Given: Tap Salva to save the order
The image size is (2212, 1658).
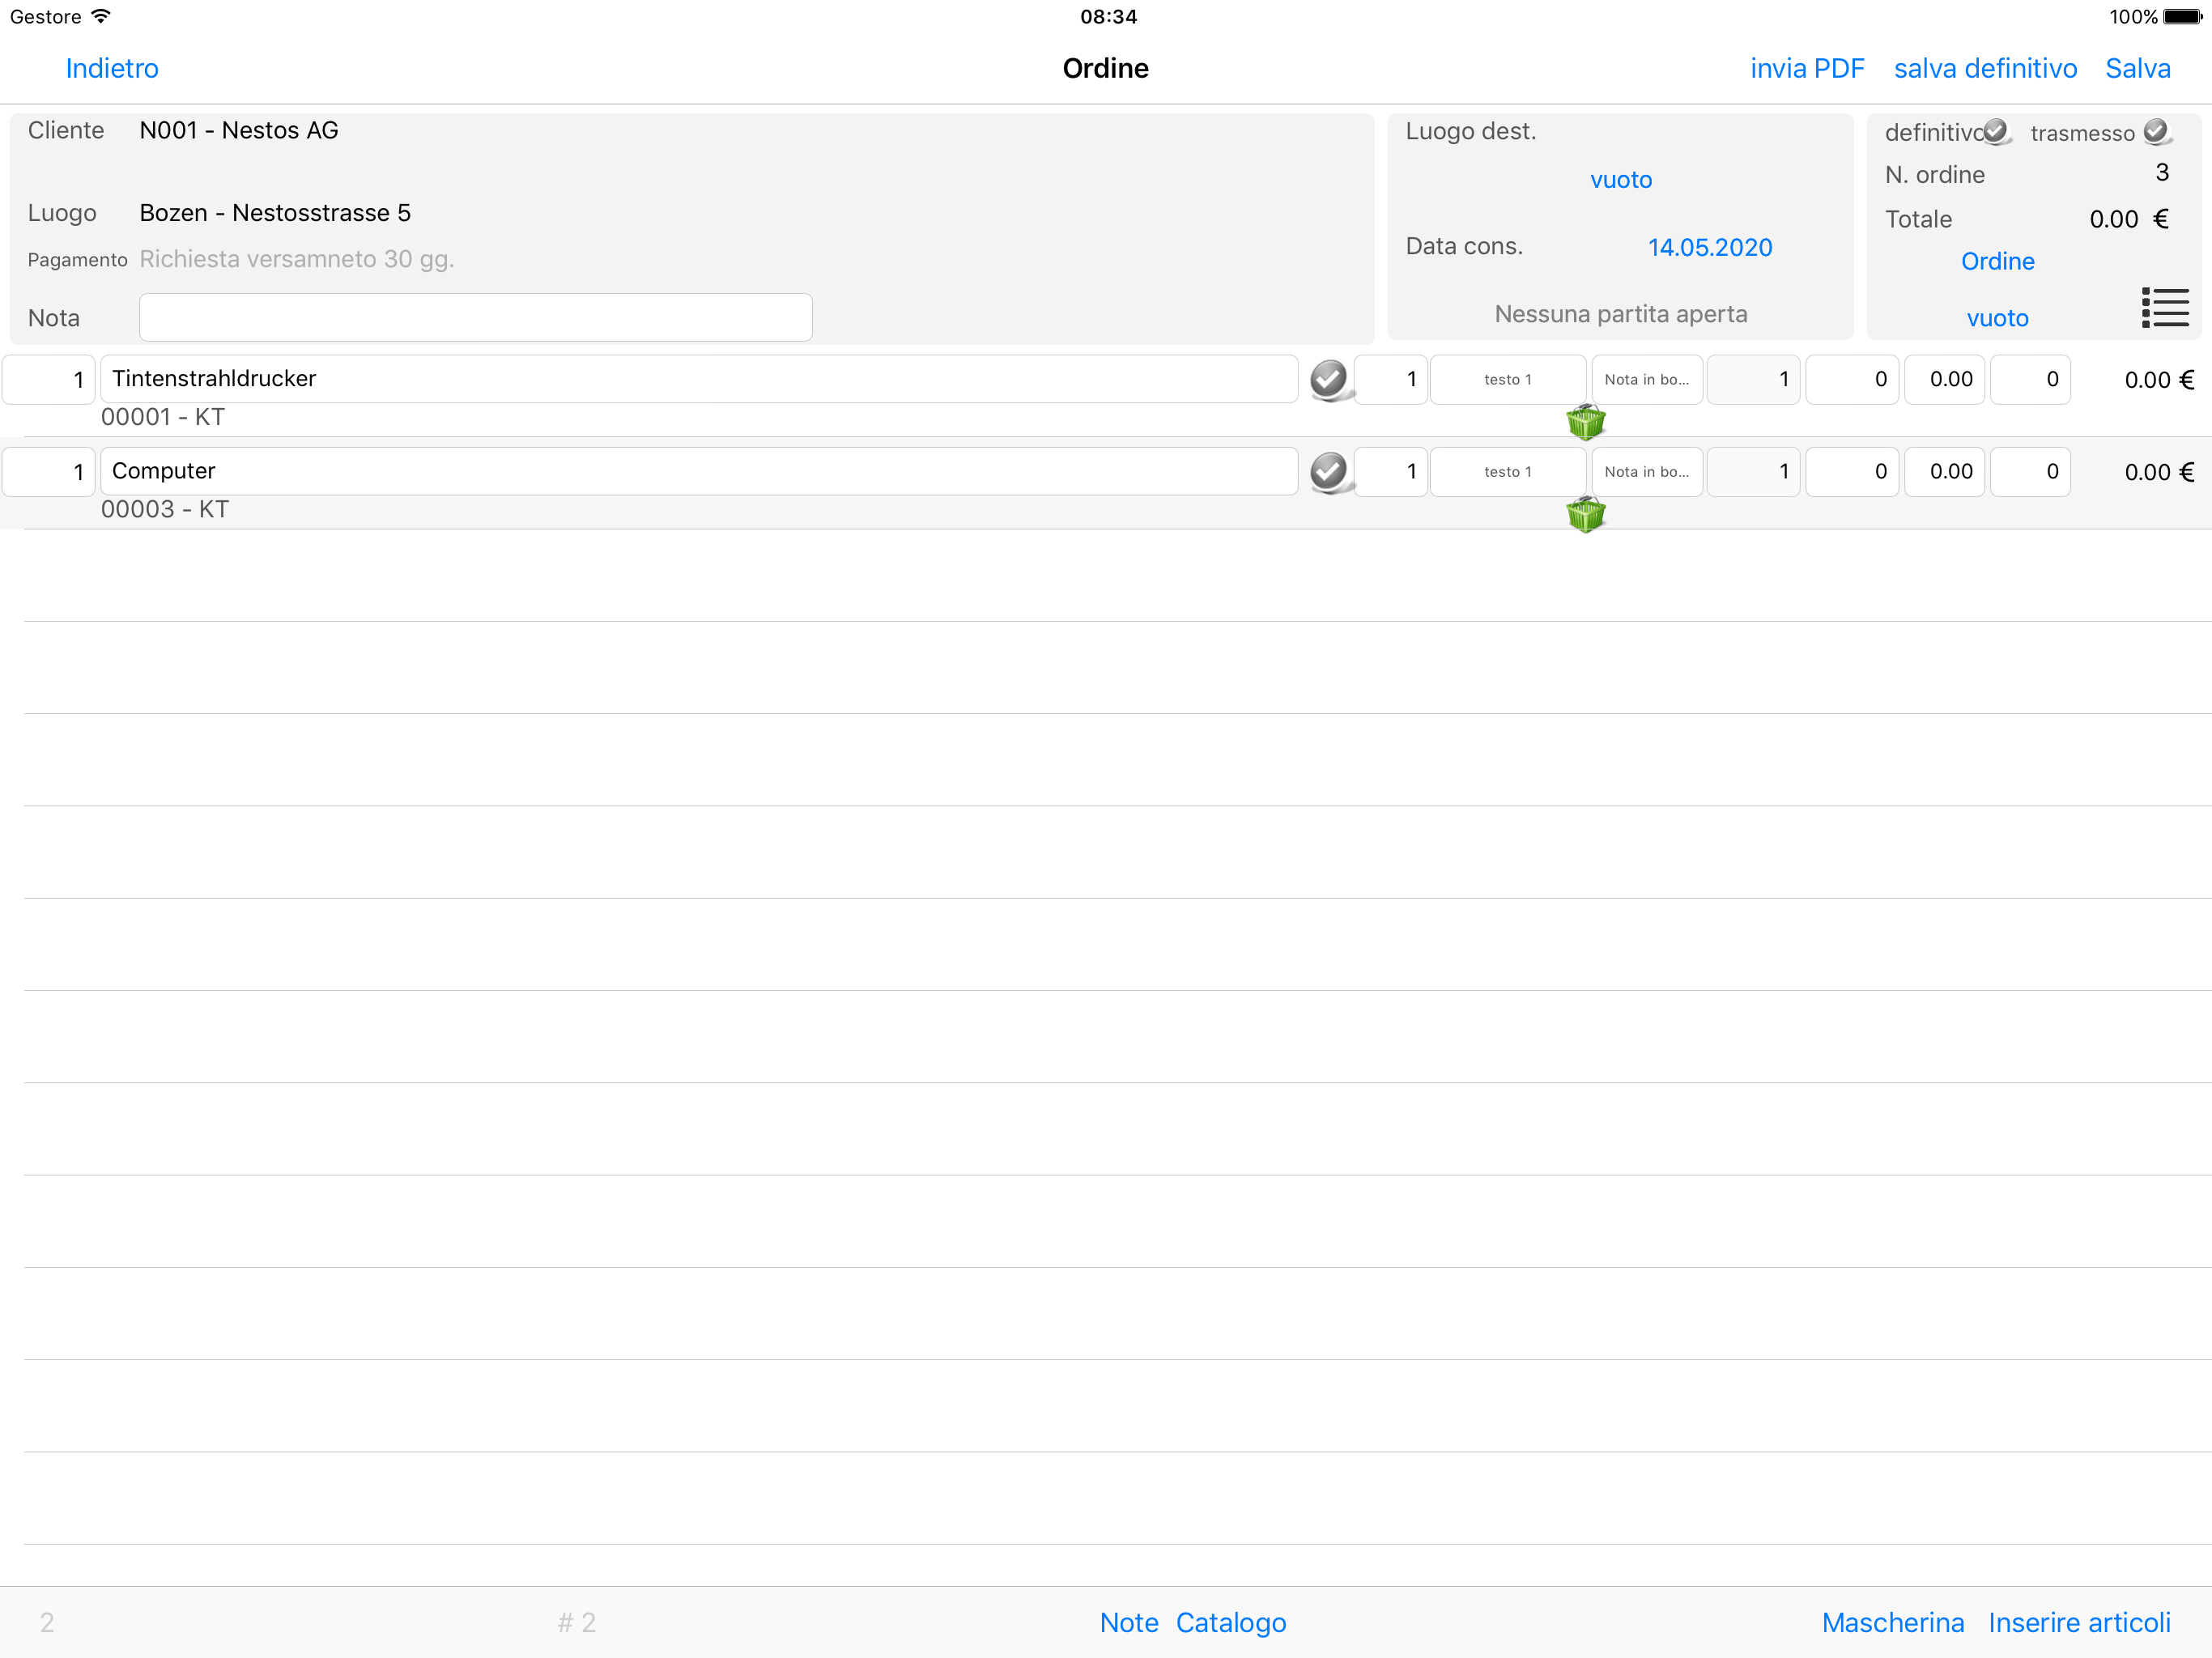Looking at the screenshot, I should coord(2138,68).
